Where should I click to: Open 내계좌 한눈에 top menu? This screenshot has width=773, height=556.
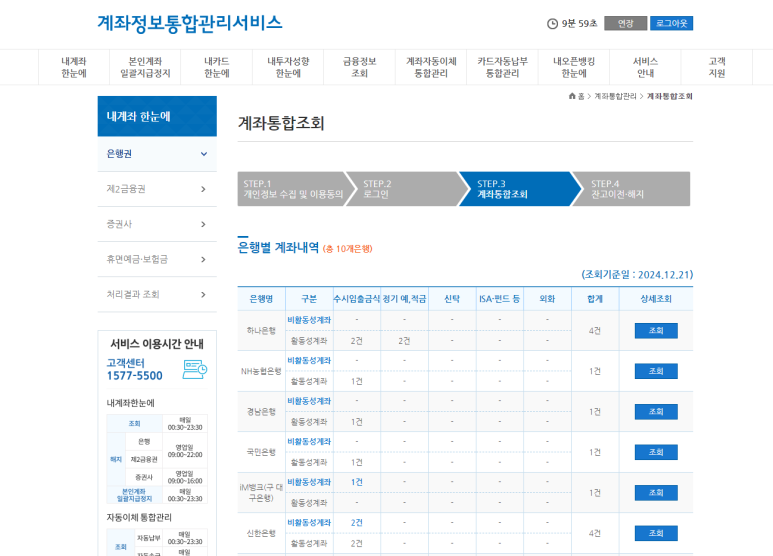pos(74,67)
